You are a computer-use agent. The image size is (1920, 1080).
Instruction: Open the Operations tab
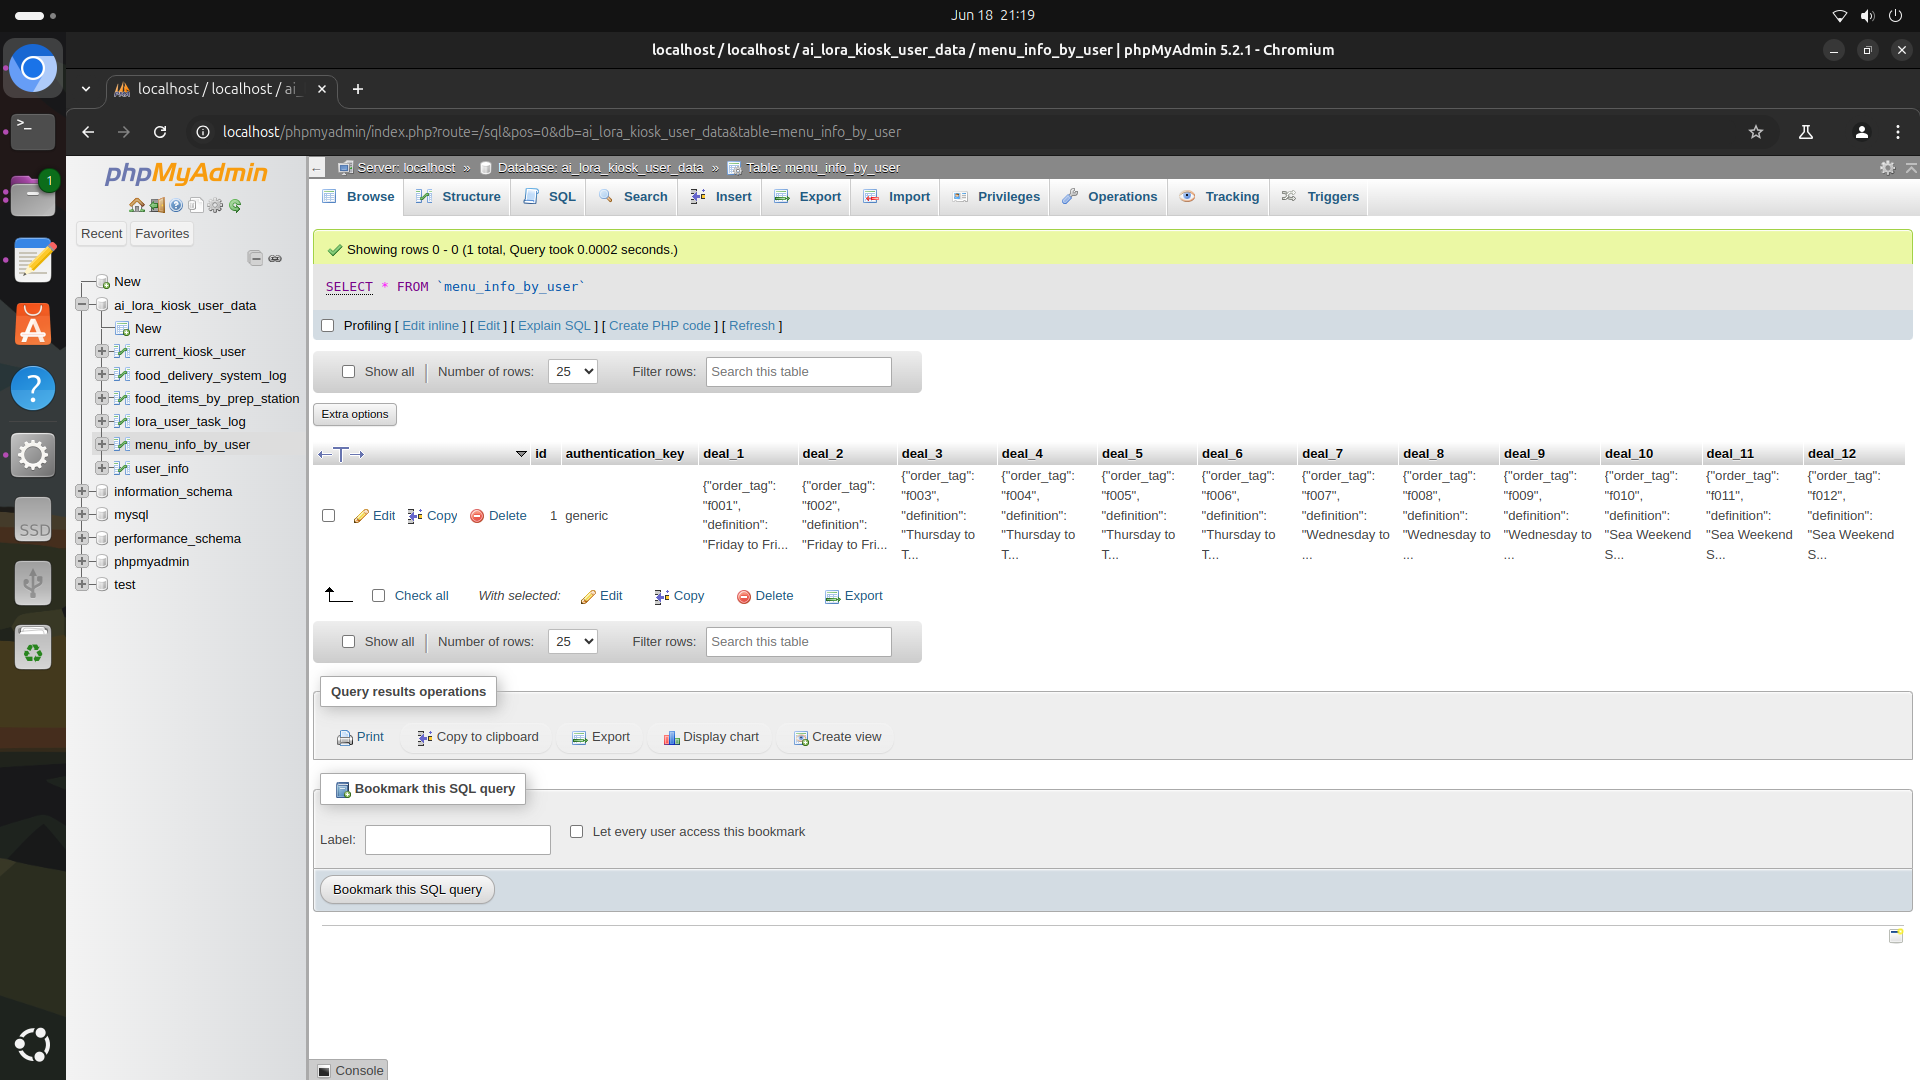1110,197
